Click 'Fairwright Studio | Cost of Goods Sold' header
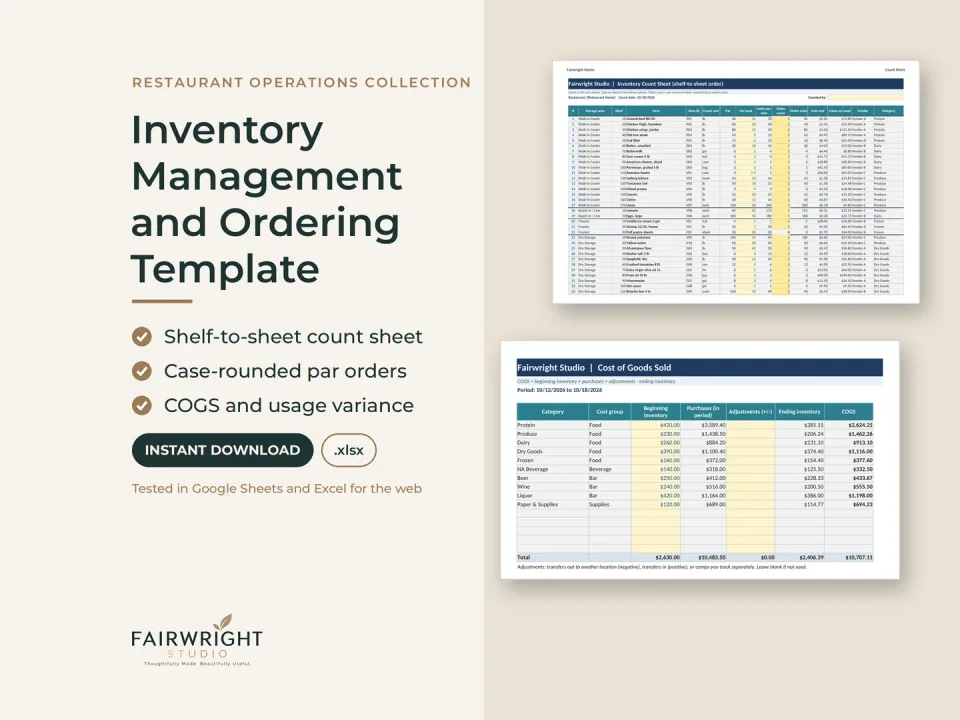The image size is (960, 720). tap(594, 368)
